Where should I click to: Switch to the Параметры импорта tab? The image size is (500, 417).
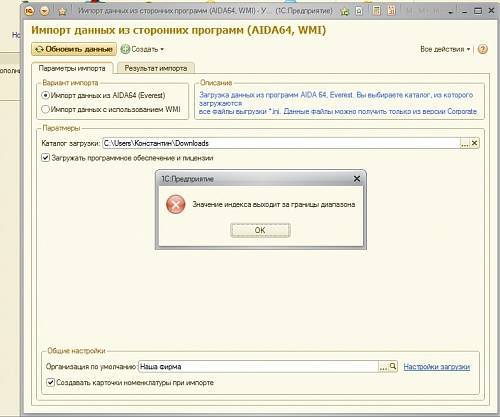pyautogui.click(x=72, y=68)
